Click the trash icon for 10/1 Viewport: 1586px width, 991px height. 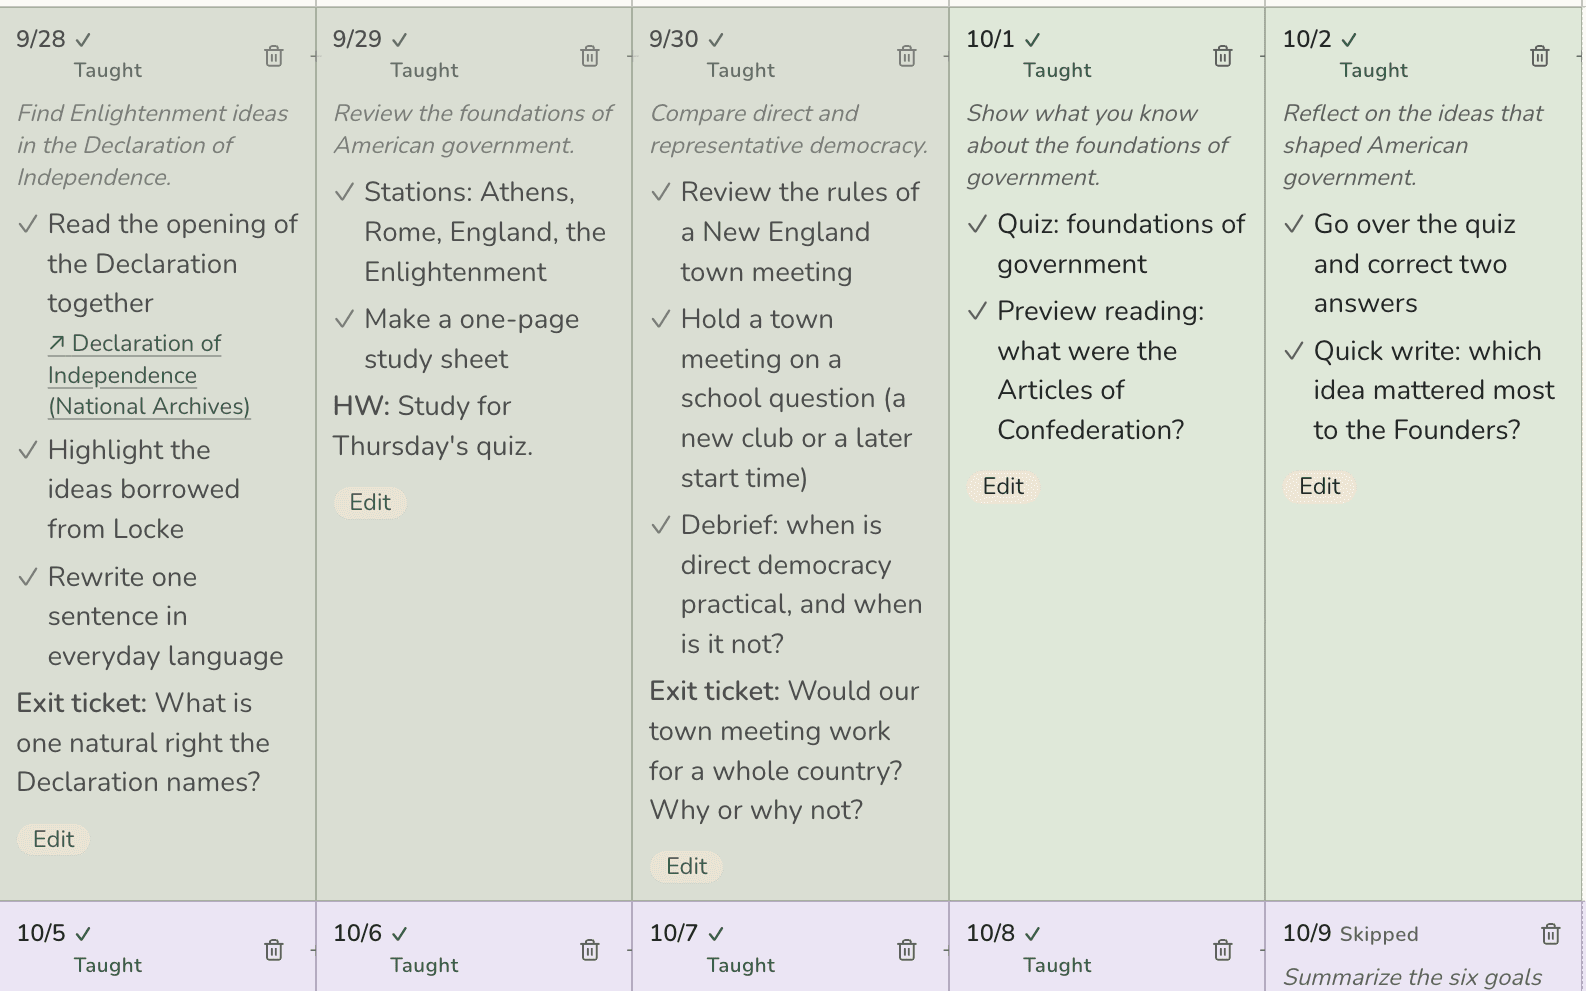(1223, 56)
